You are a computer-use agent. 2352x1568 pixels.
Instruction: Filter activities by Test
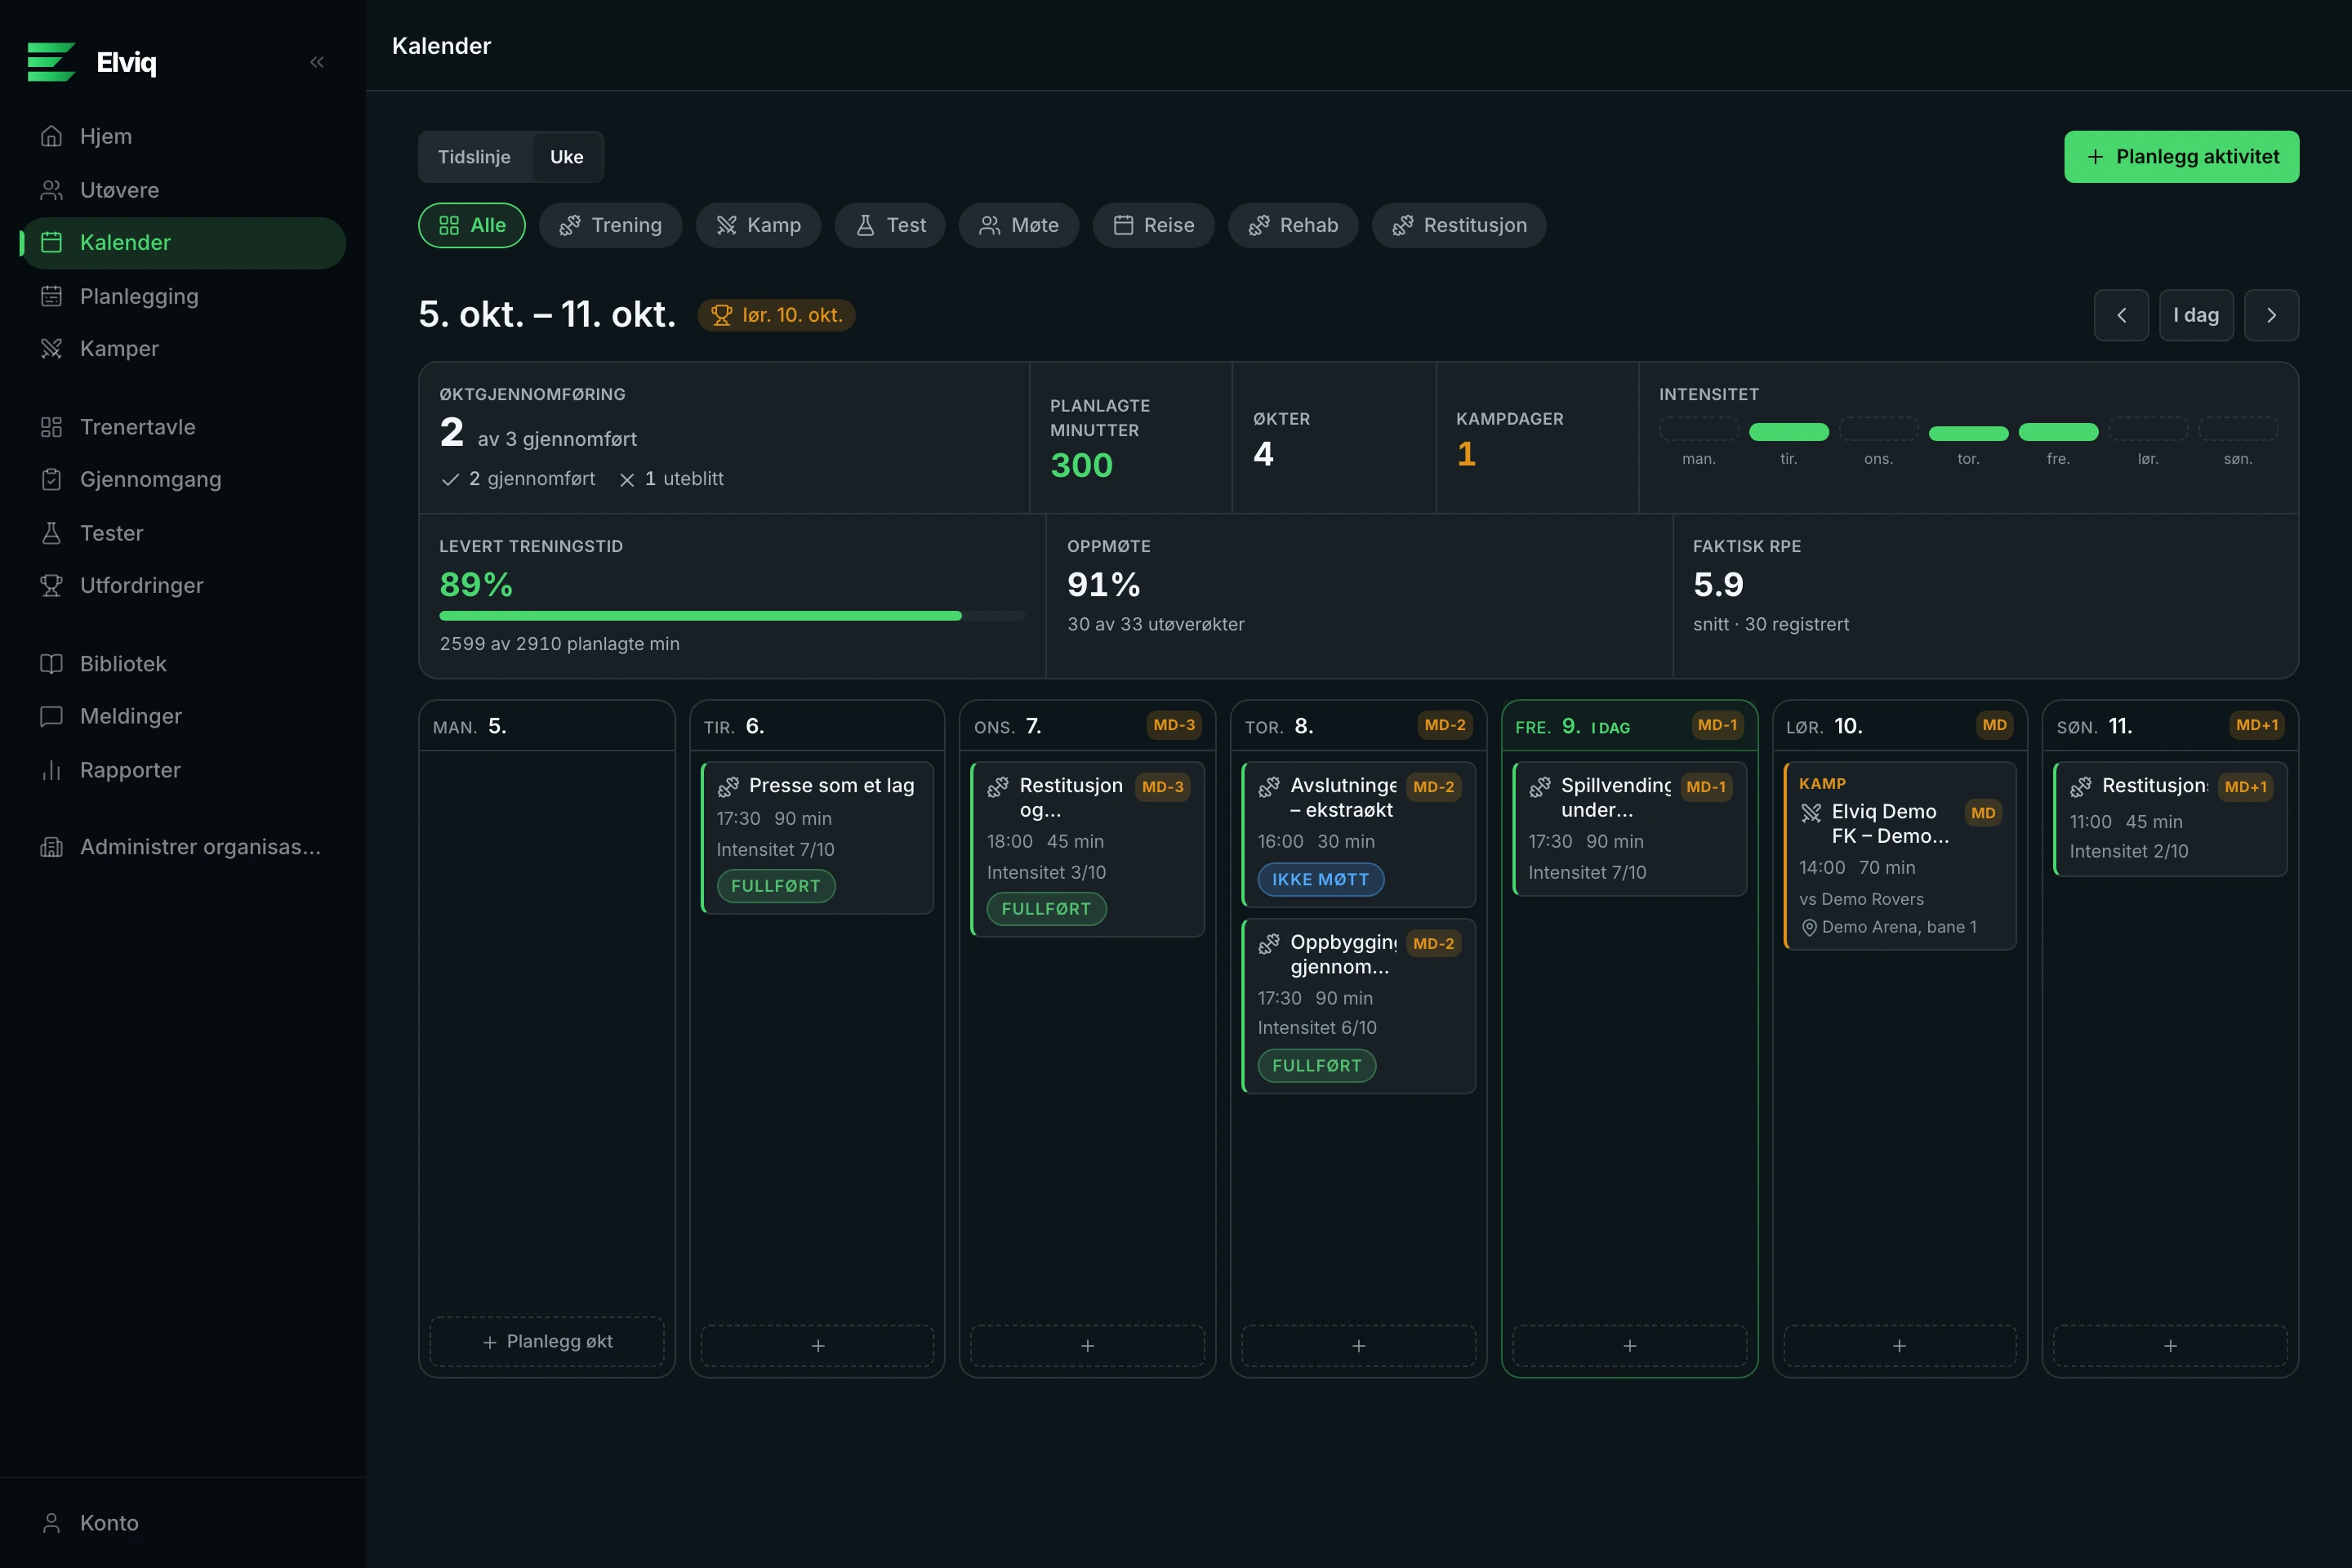[x=890, y=225]
